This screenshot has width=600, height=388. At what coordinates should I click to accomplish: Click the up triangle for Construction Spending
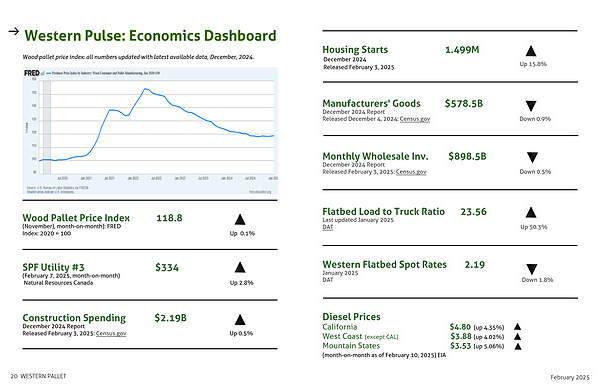click(x=240, y=320)
